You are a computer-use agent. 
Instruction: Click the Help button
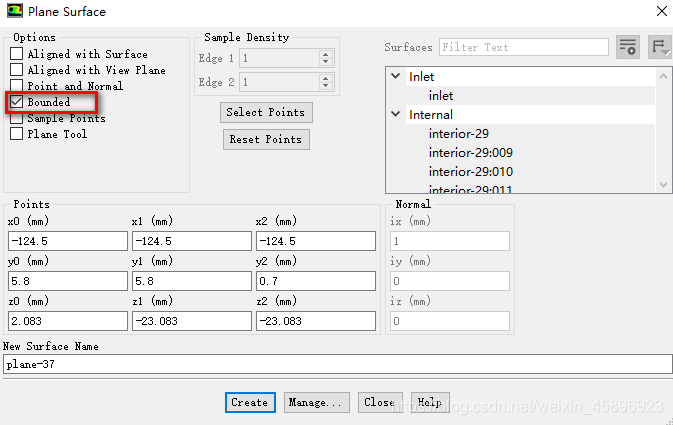(429, 402)
